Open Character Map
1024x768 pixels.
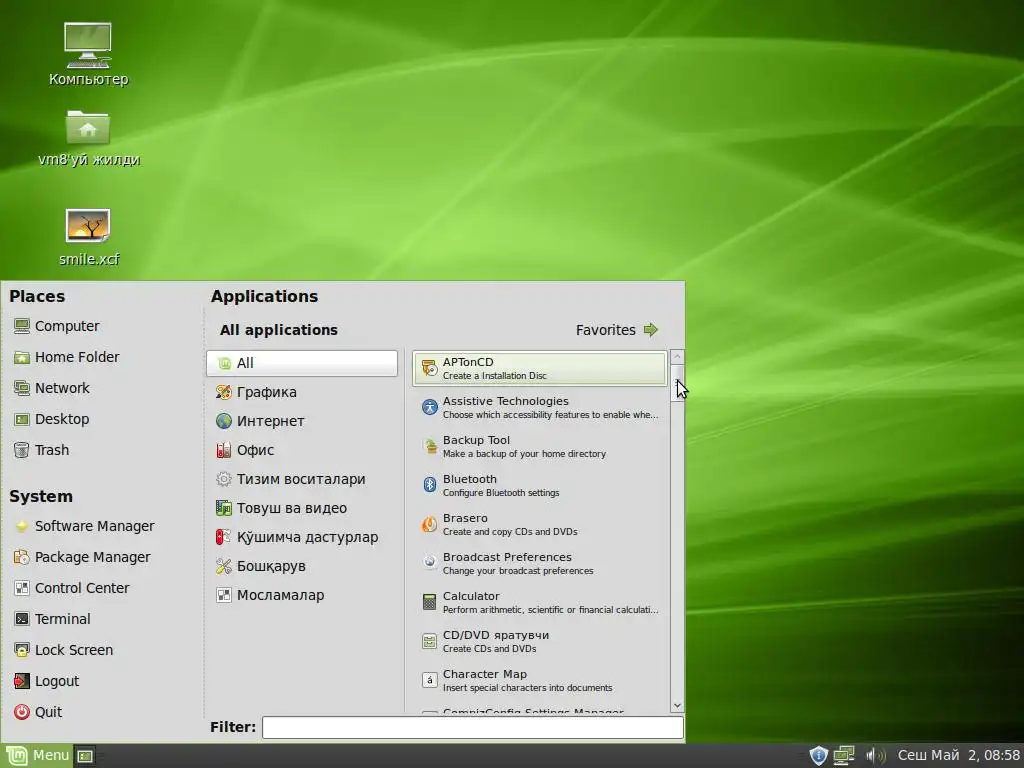pos(539,680)
